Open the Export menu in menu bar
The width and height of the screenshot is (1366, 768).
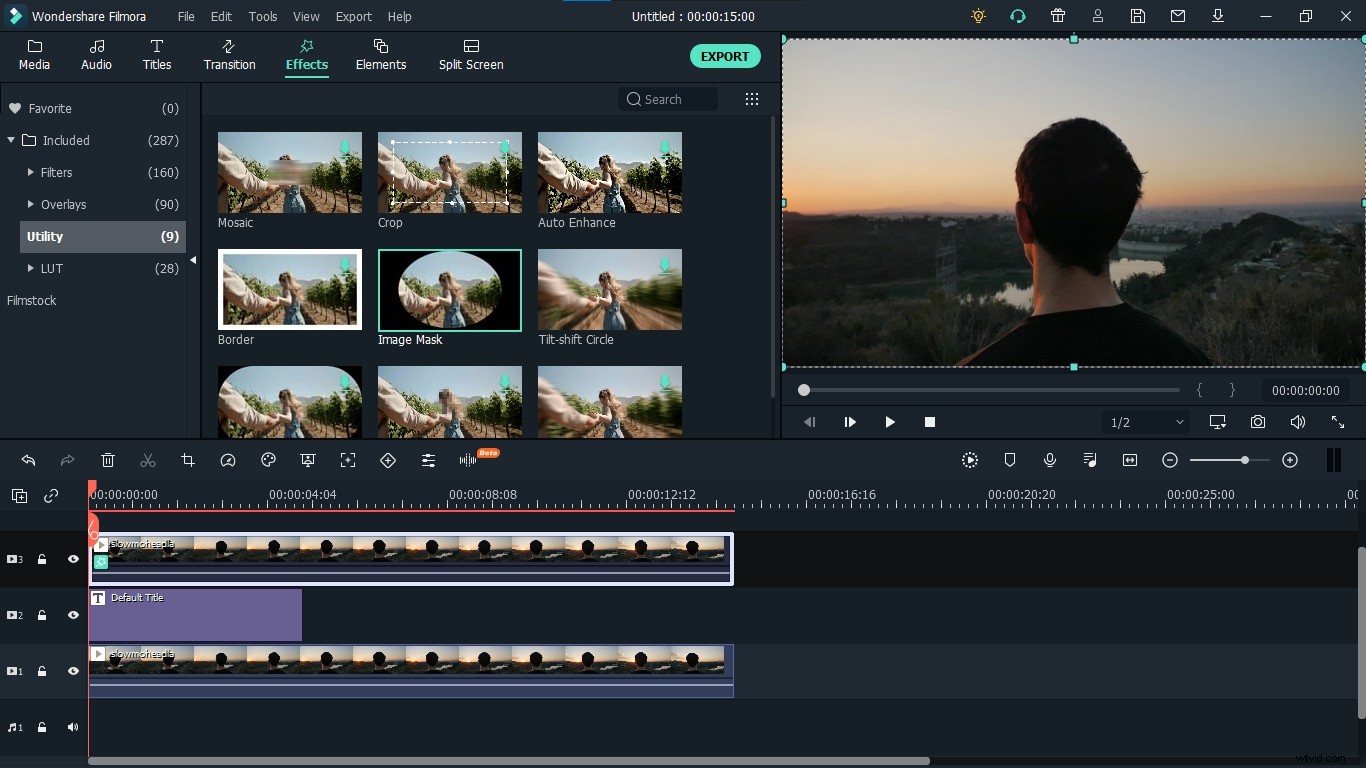coord(353,17)
